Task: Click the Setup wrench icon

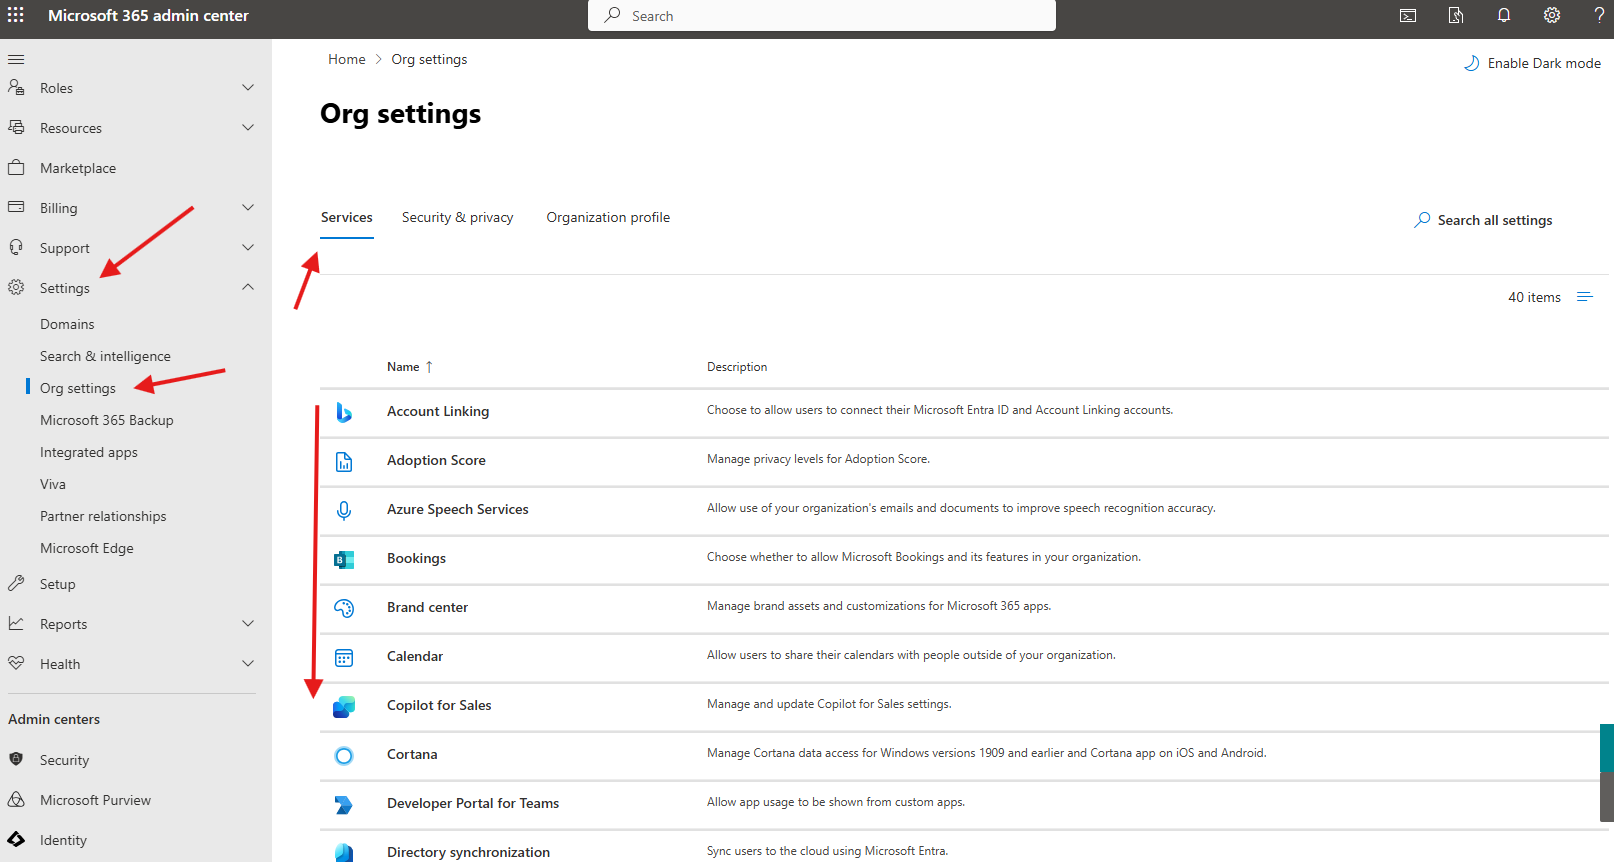Action: pos(16,583)
